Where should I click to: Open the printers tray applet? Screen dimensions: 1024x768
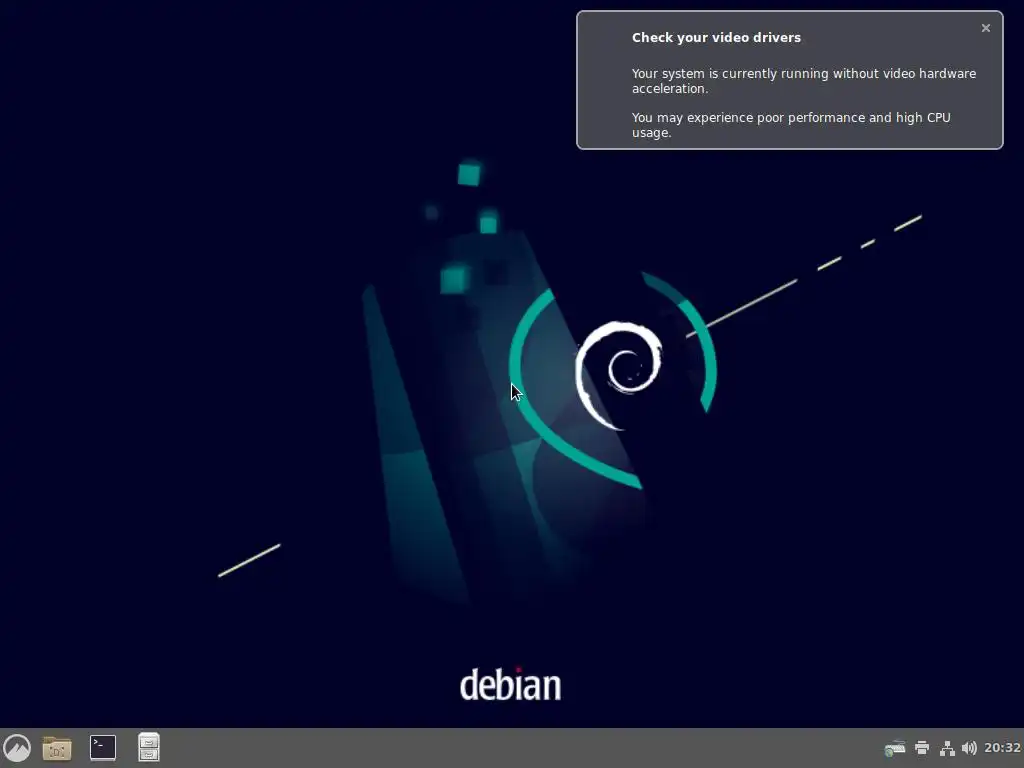tap(922, 748)
